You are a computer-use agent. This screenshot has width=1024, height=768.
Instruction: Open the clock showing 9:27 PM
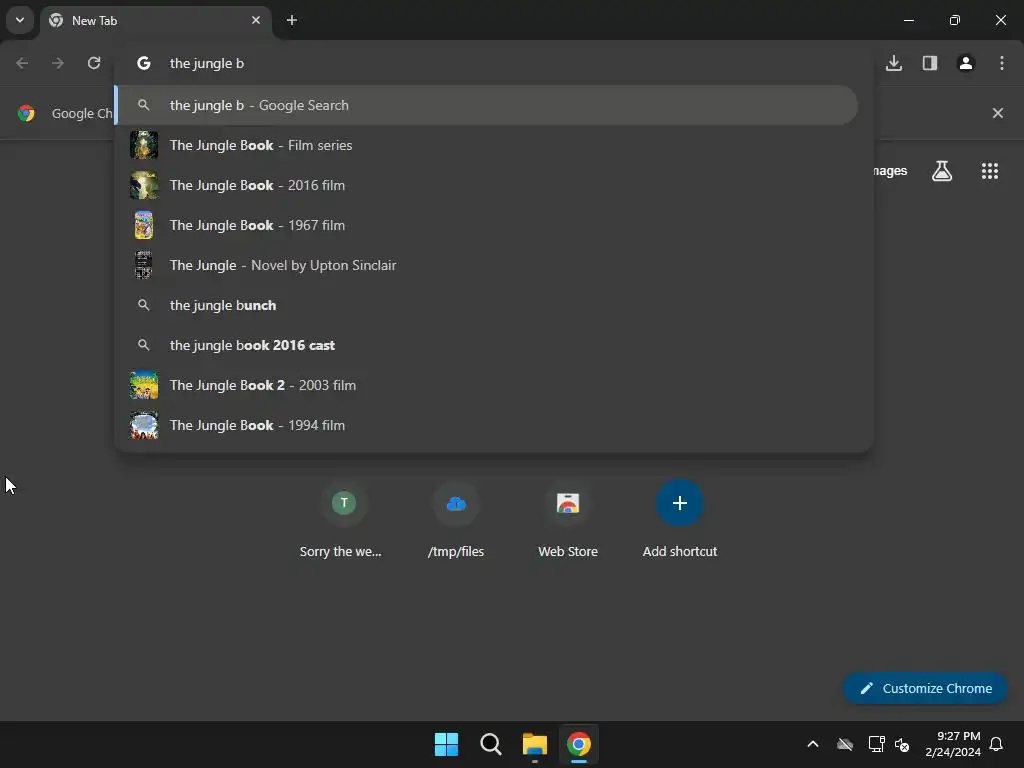coord(953,744)
